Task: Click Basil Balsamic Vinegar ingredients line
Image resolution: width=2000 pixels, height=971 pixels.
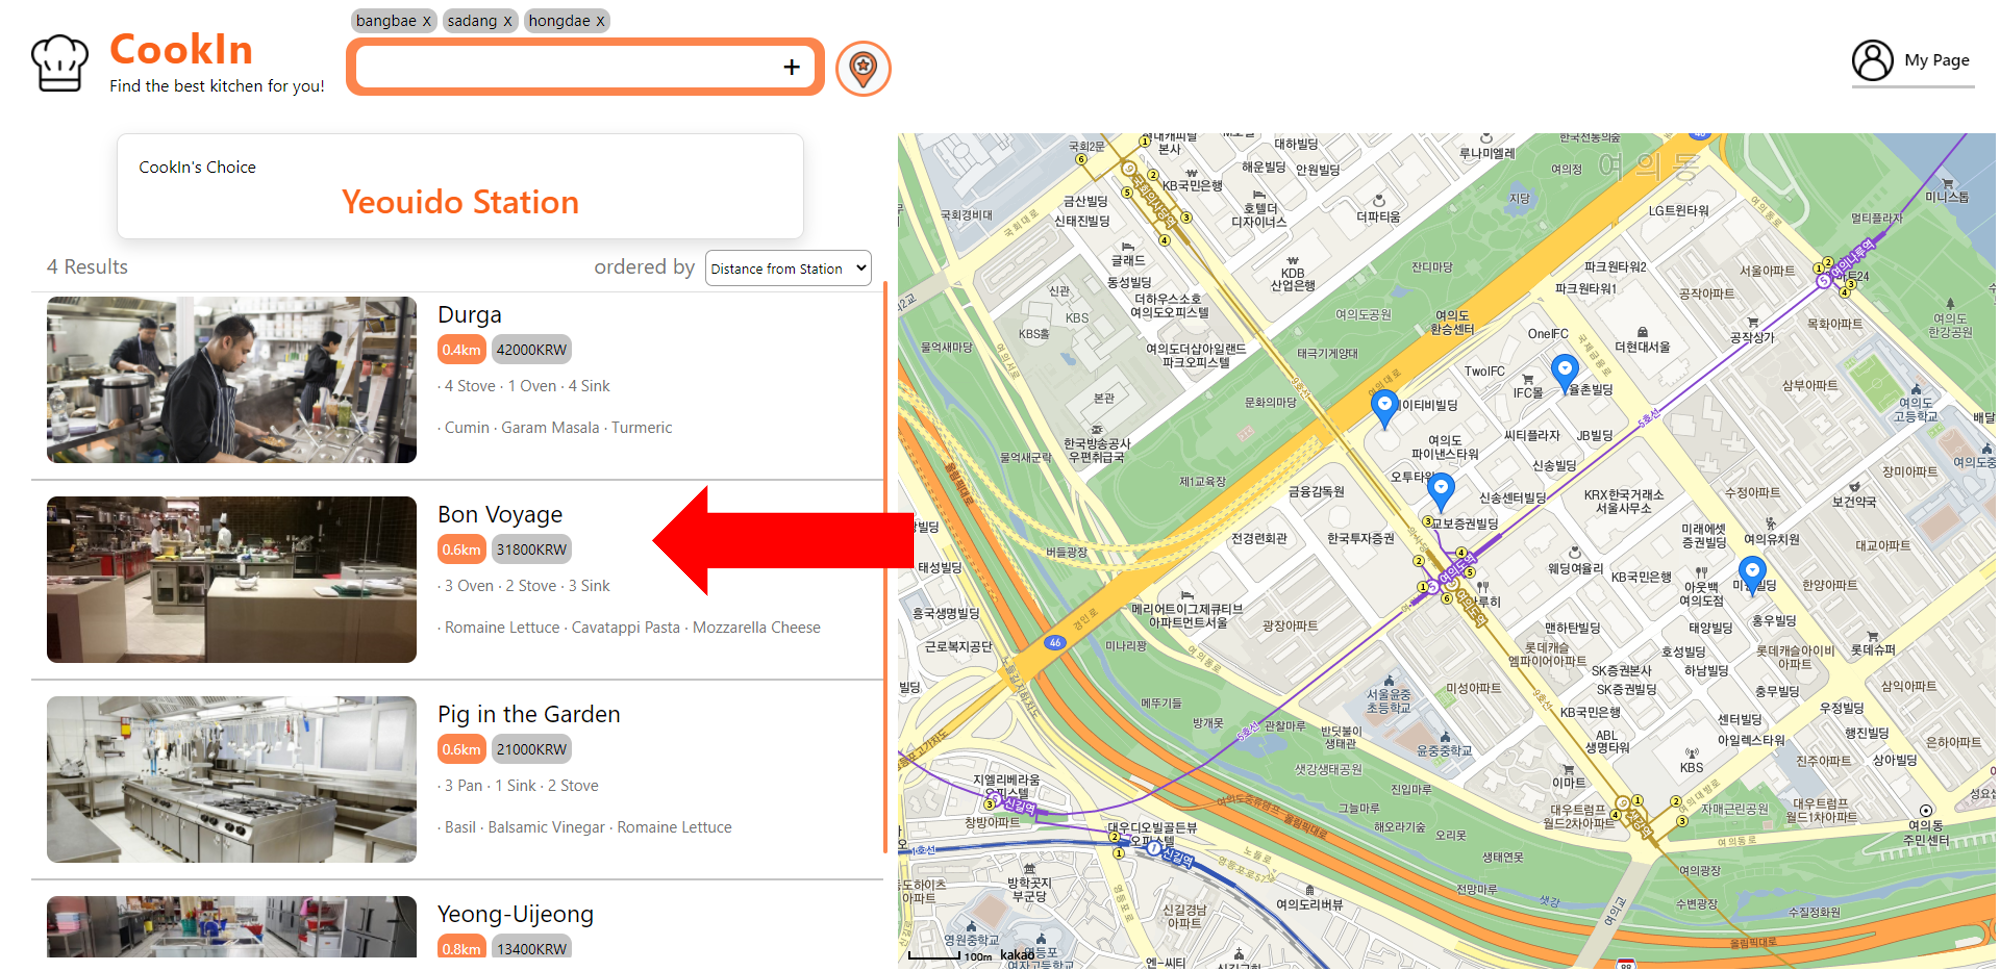Action: (585, 827)
